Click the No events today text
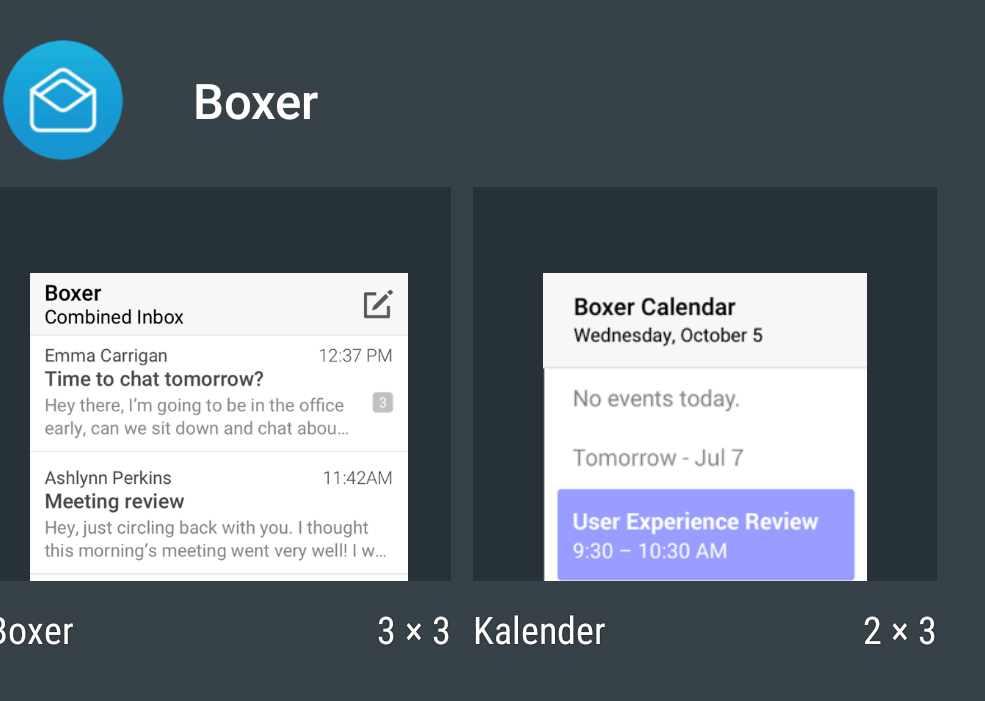Viewport: 985px width, 701px height. [x=656, y=399]
